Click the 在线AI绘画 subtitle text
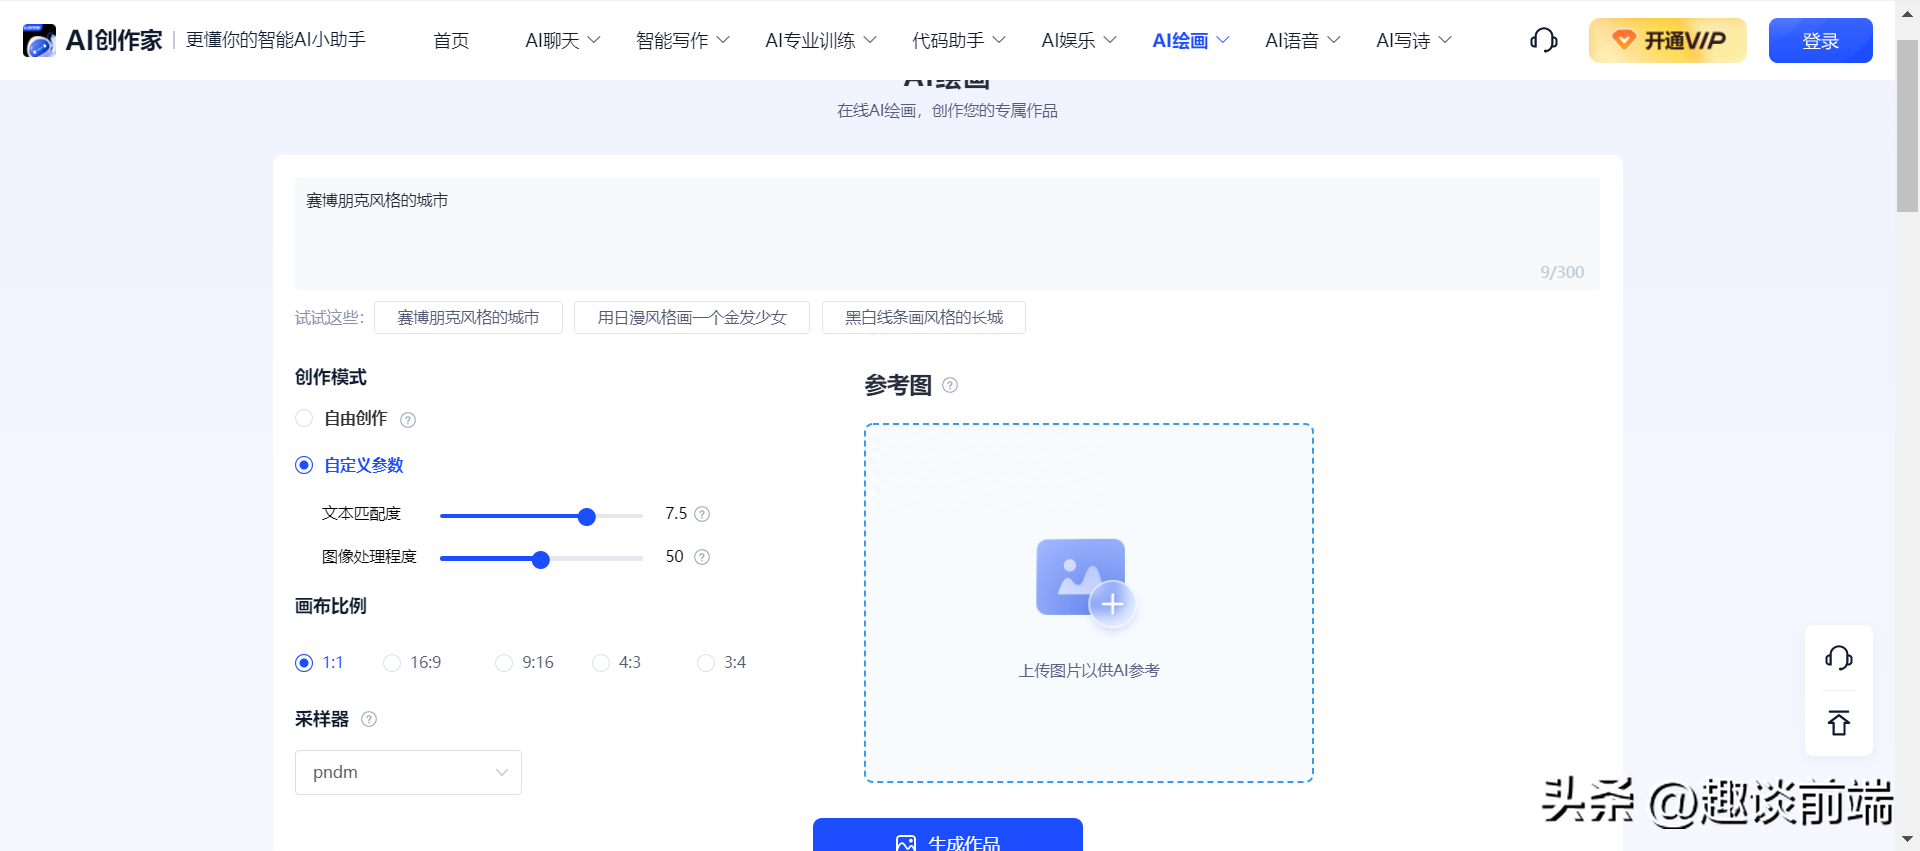The width and height of the screenshot is (1920, 851). point(947,110)
